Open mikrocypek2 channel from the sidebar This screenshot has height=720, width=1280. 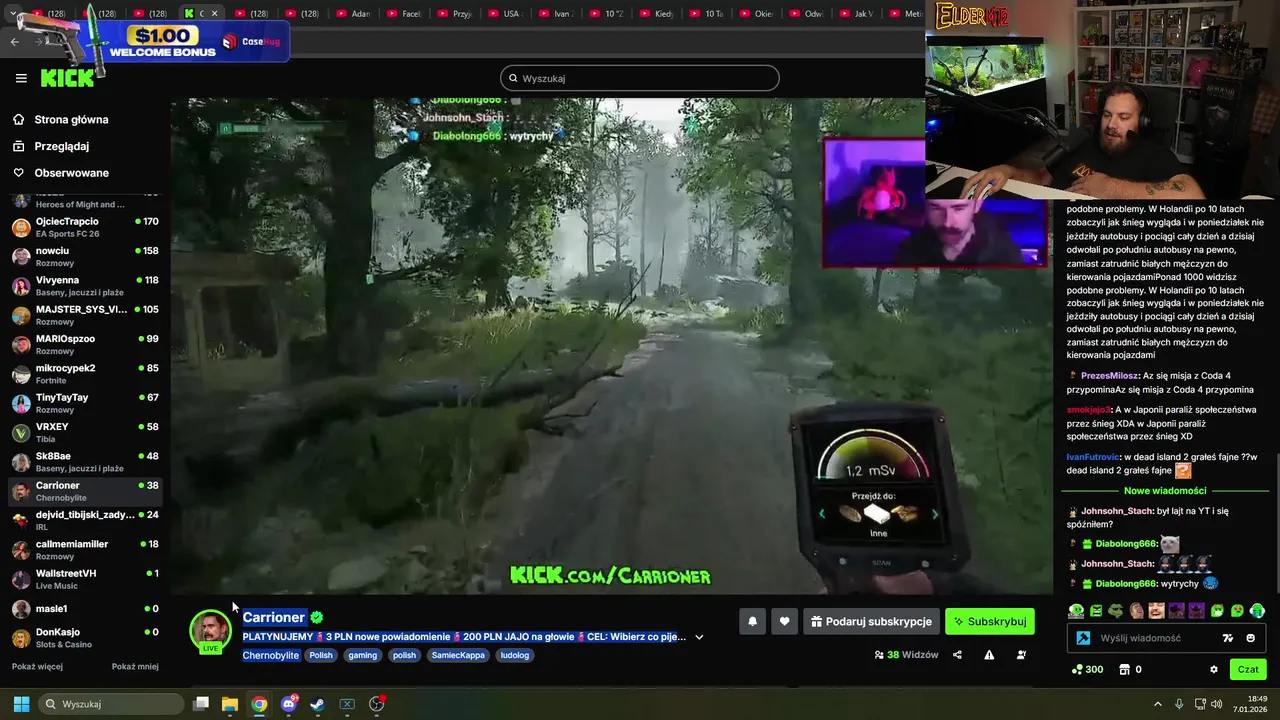pyautogui.click(x=85, y=373)
